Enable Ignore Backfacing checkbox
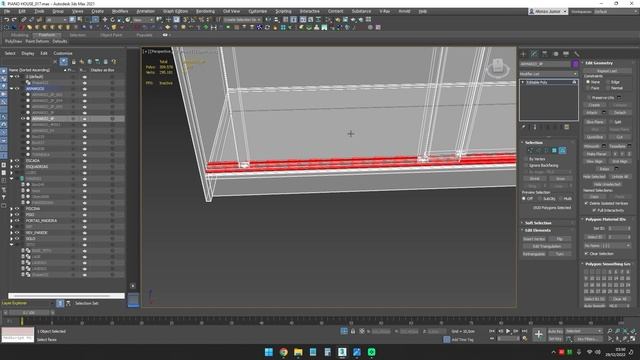Screen dimensions: 640x360 525,165
